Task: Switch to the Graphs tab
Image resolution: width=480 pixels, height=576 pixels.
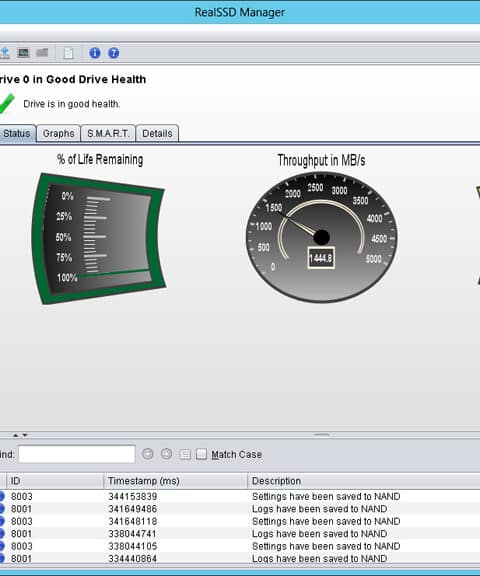Action: [x=59, y=133]
